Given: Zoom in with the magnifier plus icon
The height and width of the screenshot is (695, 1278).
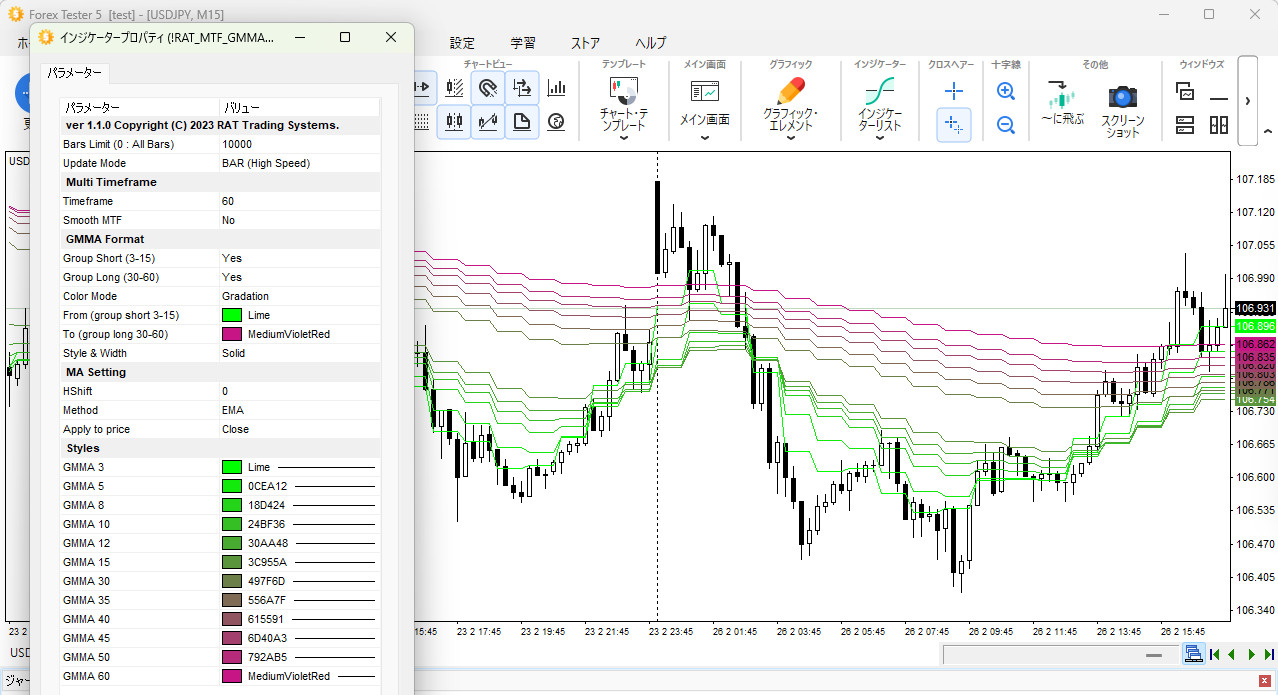Looking at the screenshot, I should [1006, 91].
